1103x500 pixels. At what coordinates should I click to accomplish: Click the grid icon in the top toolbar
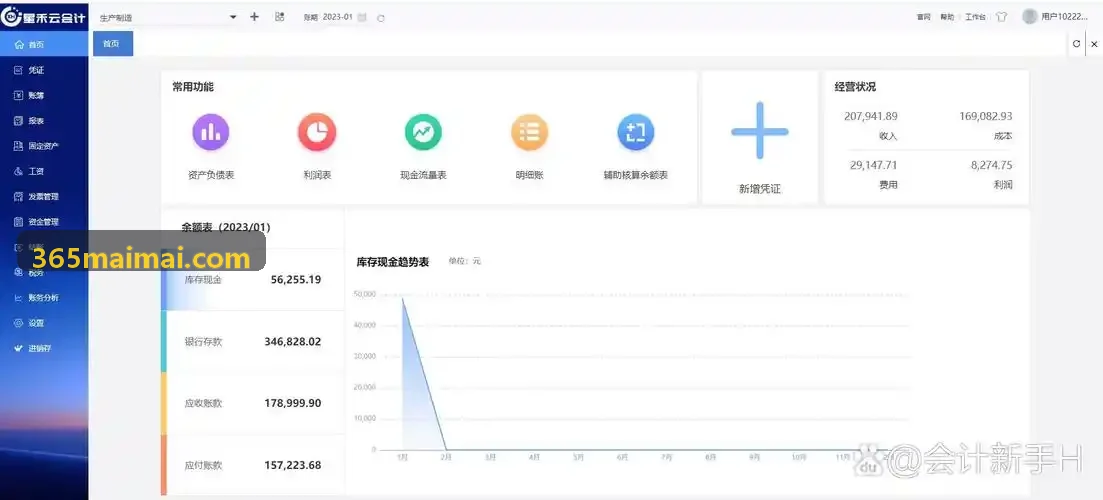(x=279, y=17)
